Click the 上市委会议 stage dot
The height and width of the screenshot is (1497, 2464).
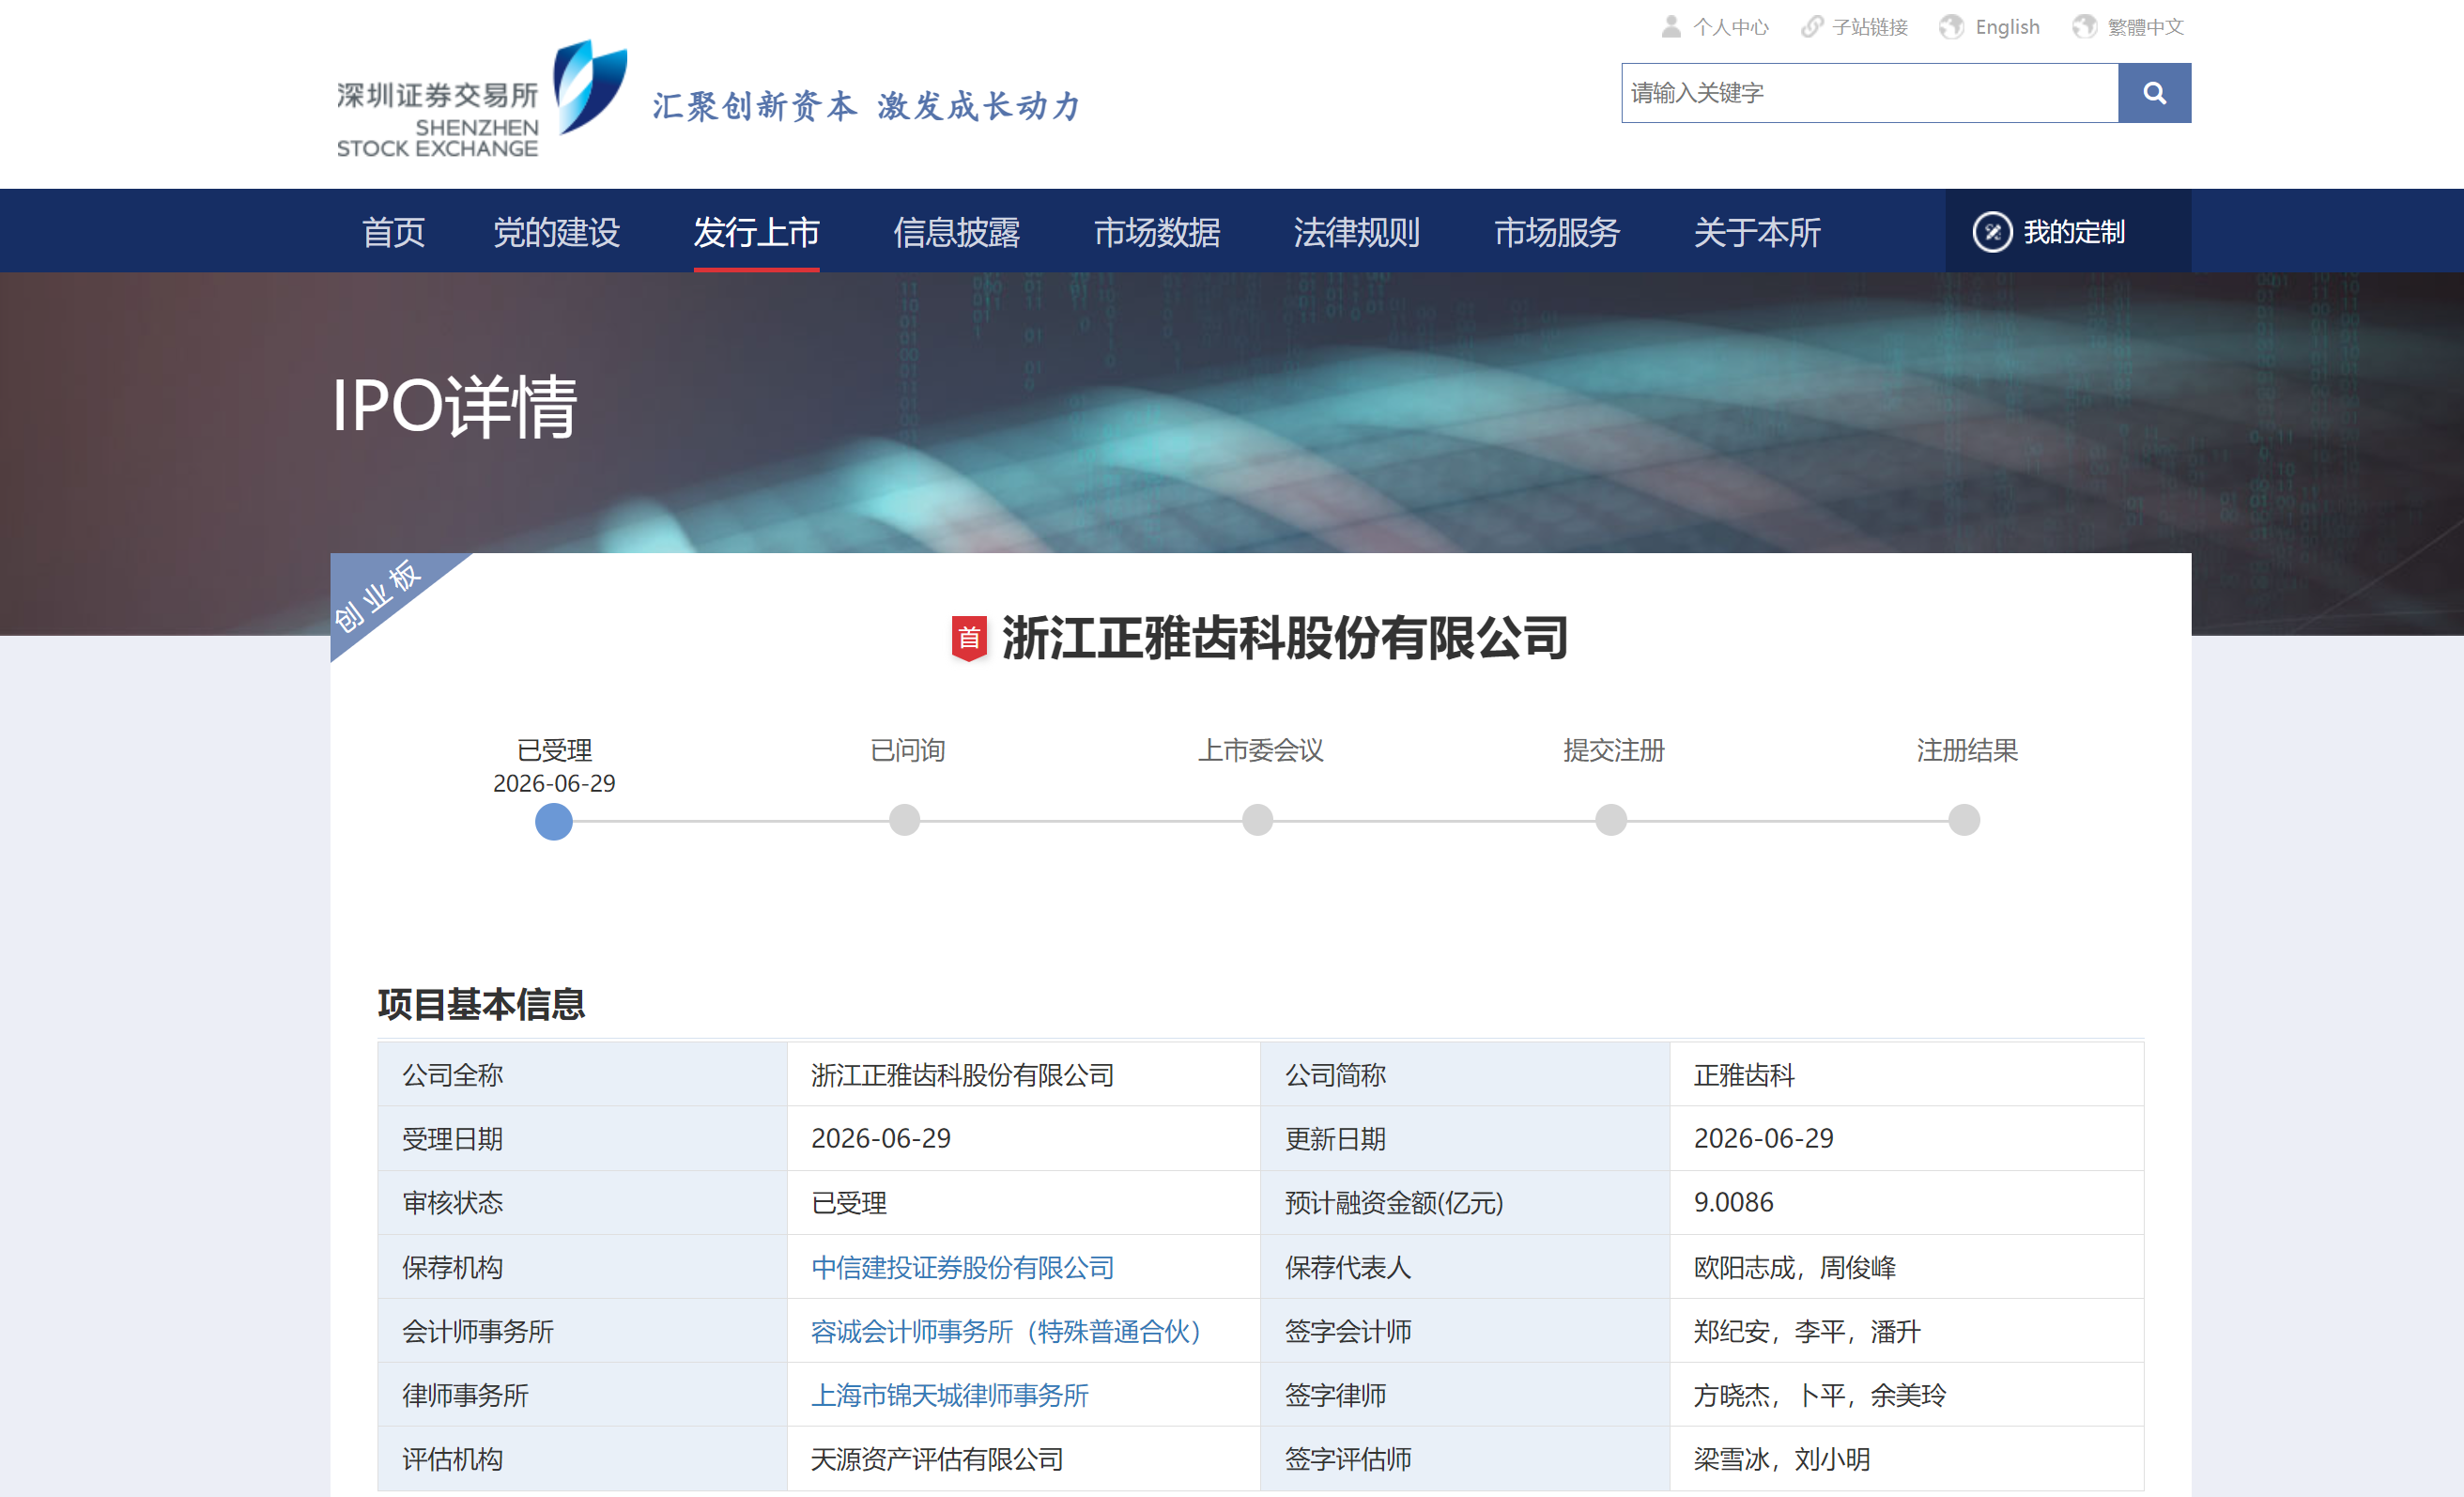tap(1258, 820)
